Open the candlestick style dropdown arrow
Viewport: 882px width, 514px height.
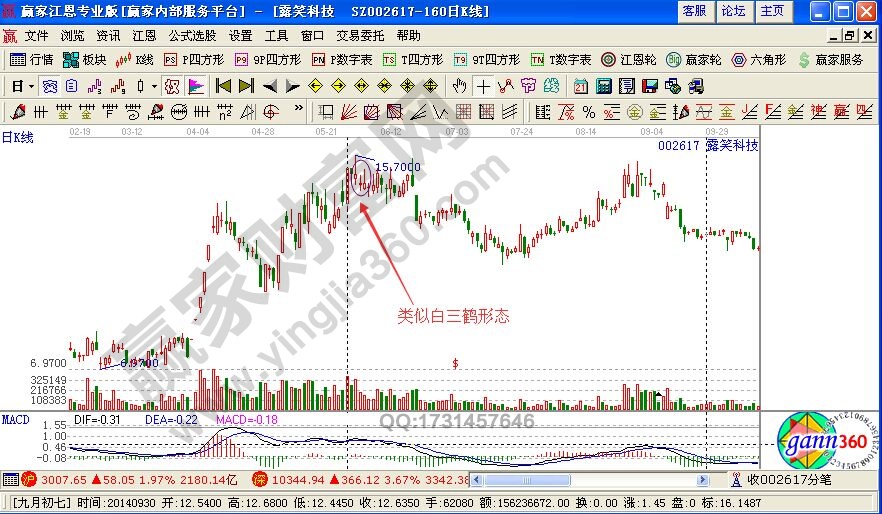coord(153,85)
